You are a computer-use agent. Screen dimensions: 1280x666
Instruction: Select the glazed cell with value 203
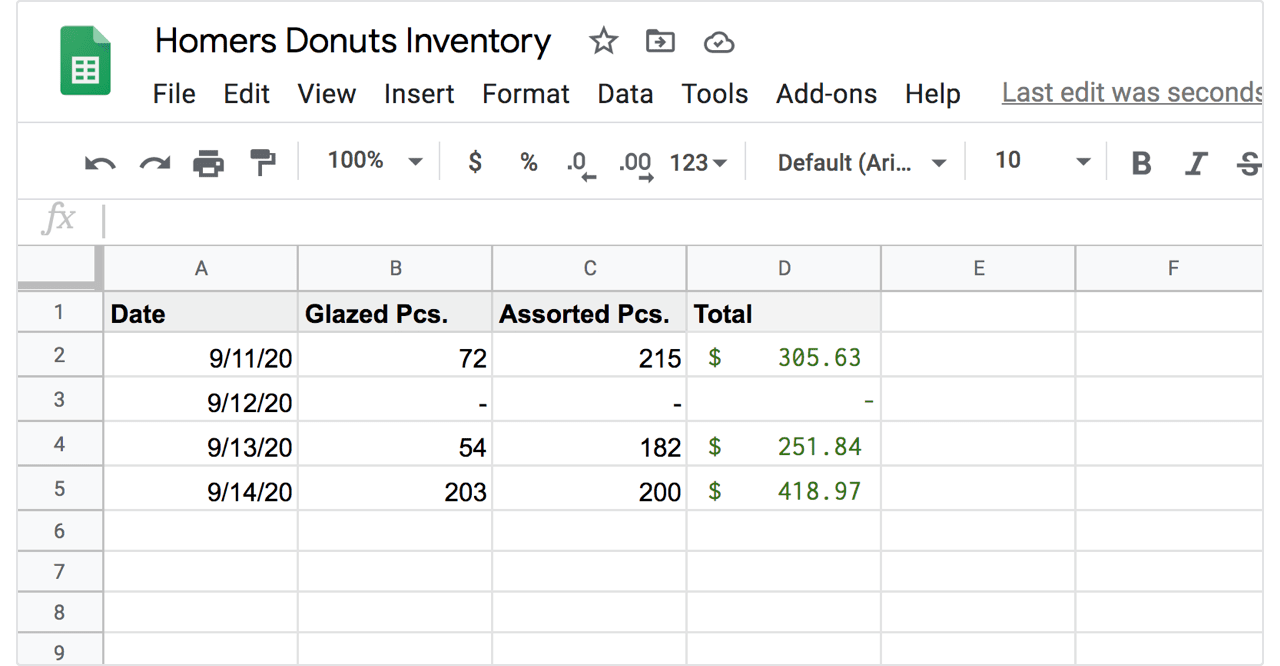click(395, 490)
